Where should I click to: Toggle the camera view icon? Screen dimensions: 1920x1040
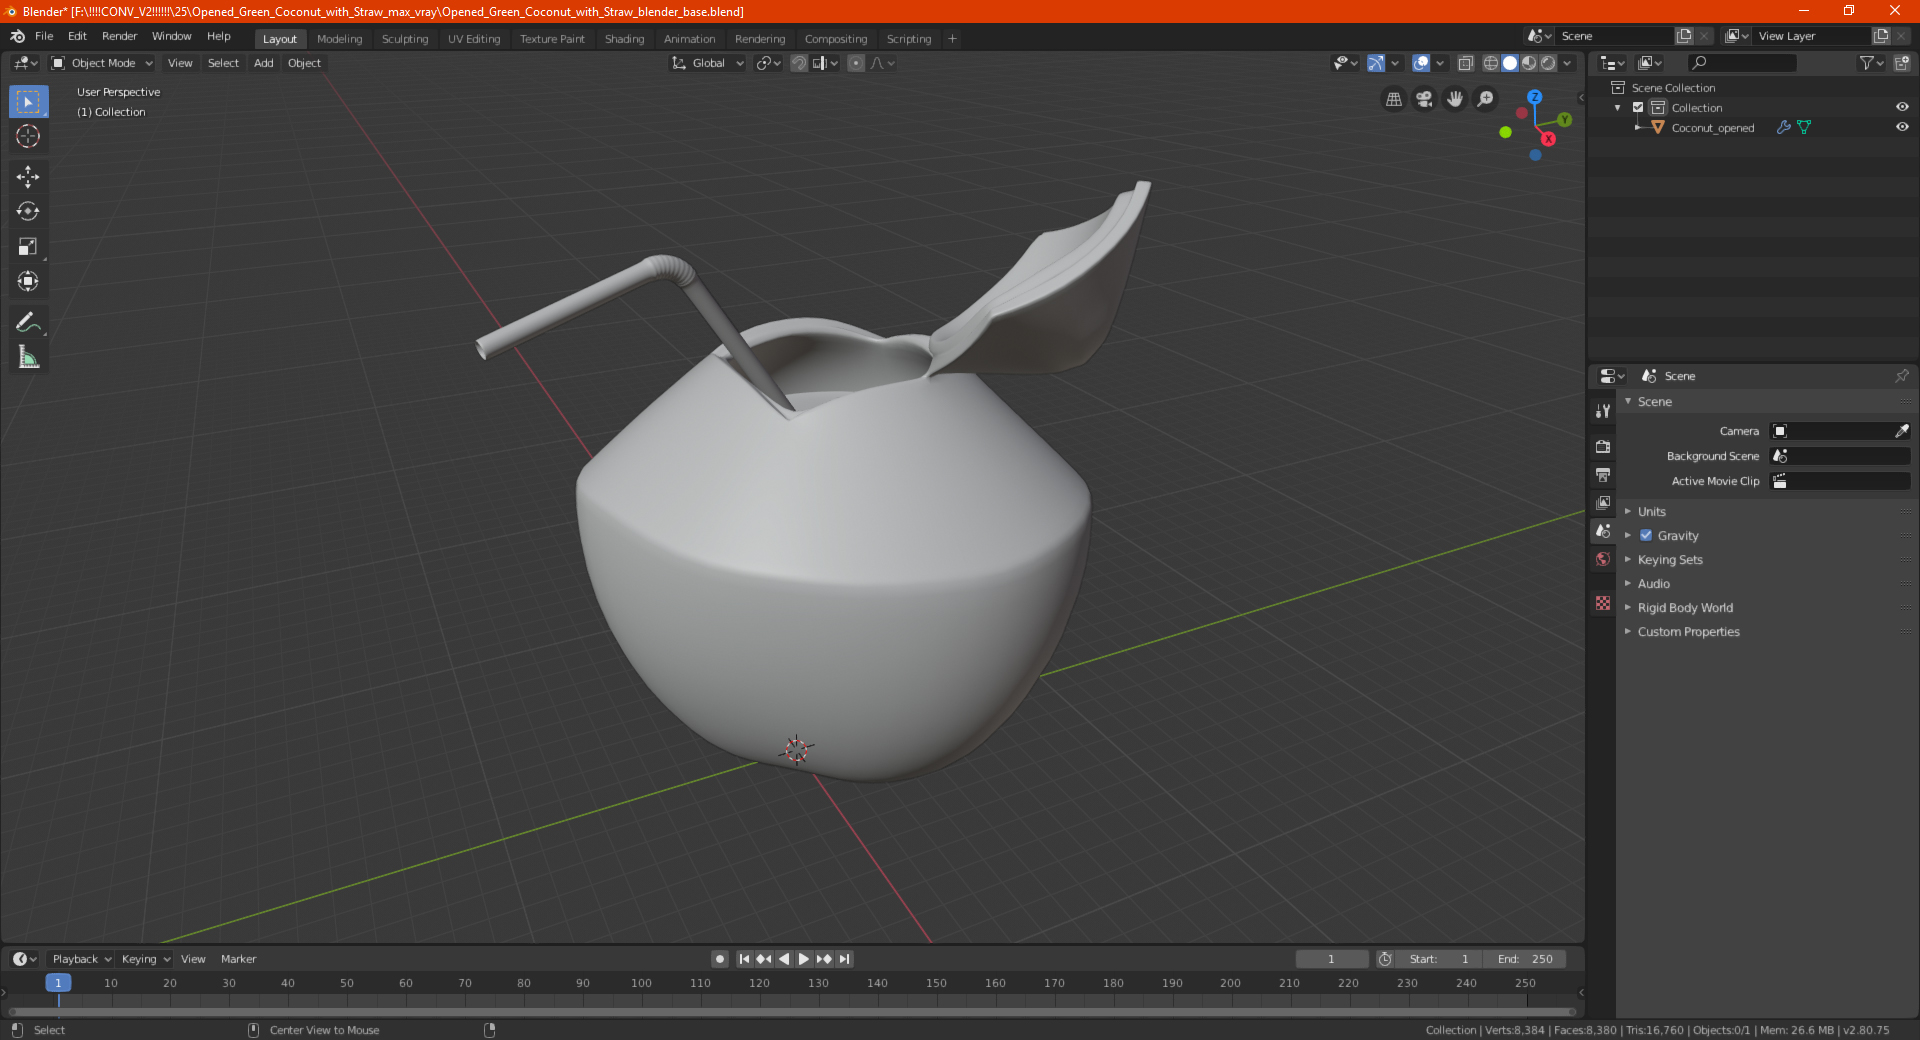(1424, 99)
